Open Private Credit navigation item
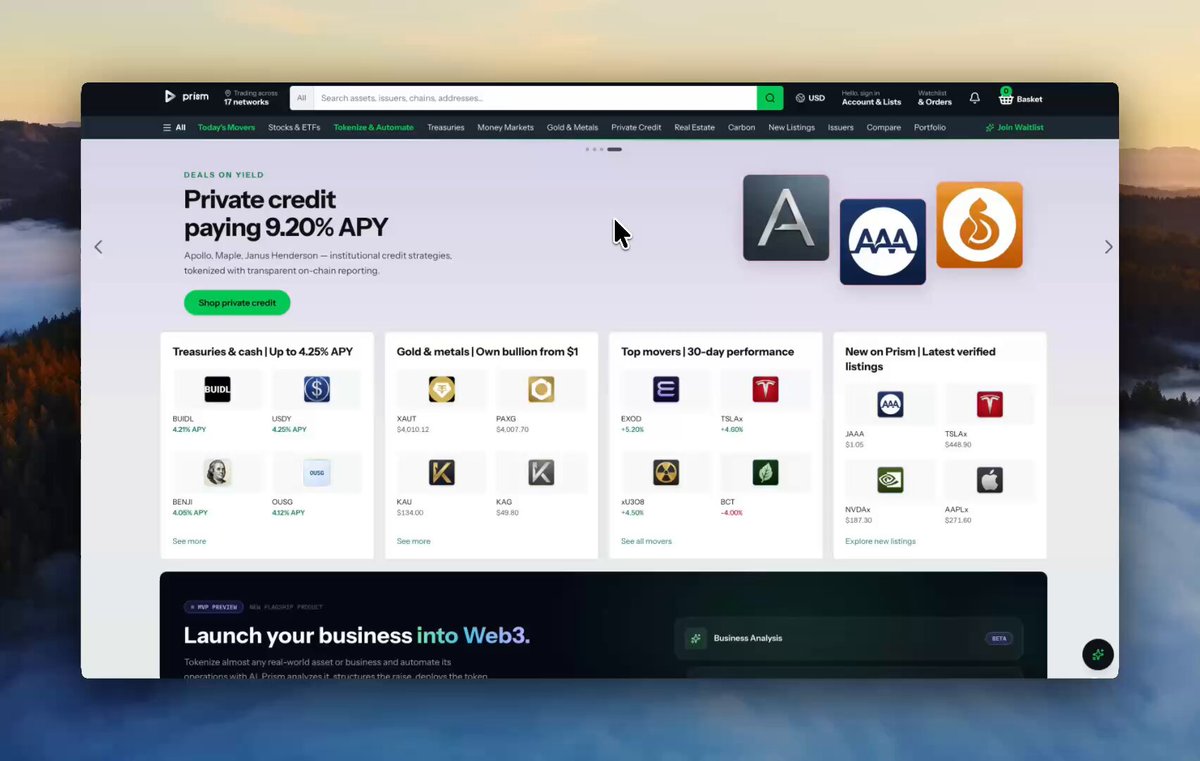 [x=637, y=128]
